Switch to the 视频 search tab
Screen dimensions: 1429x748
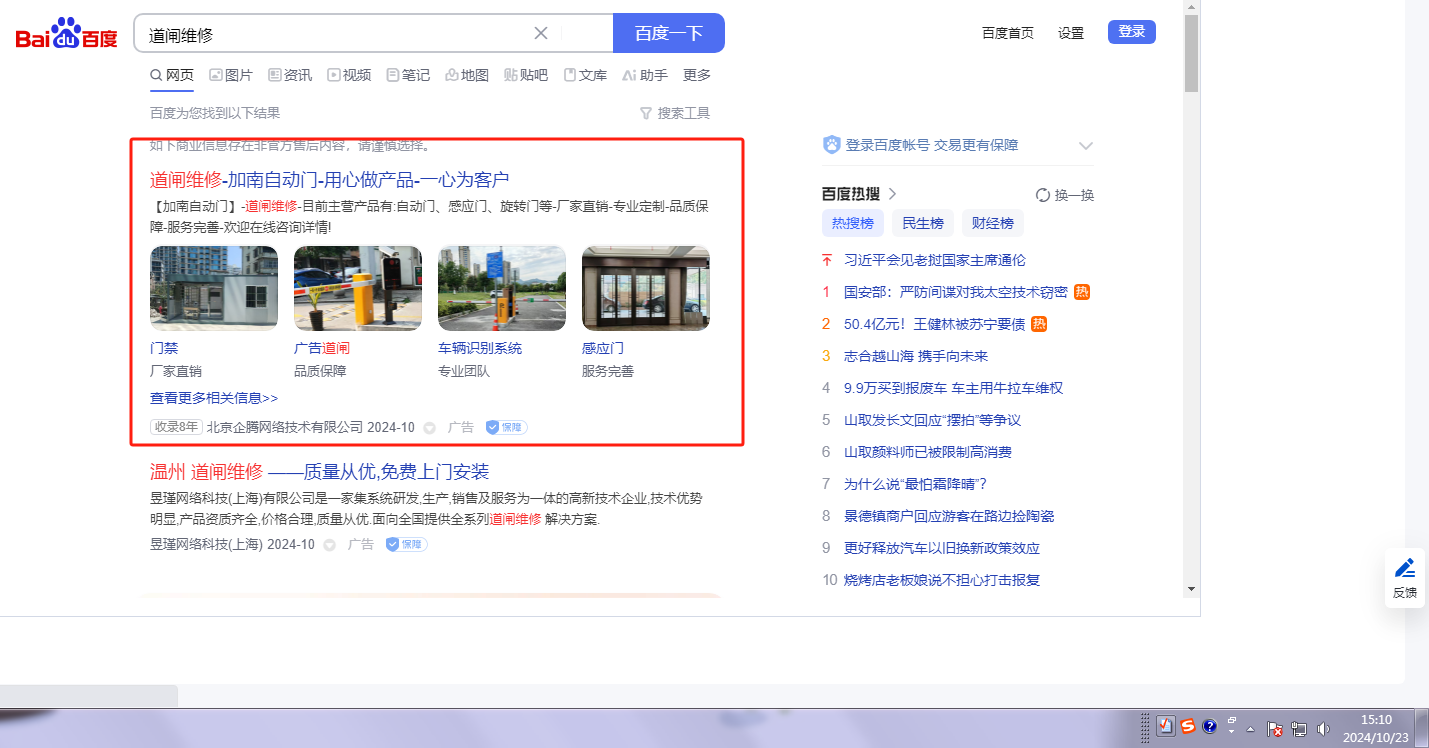(x=349, y=75)
